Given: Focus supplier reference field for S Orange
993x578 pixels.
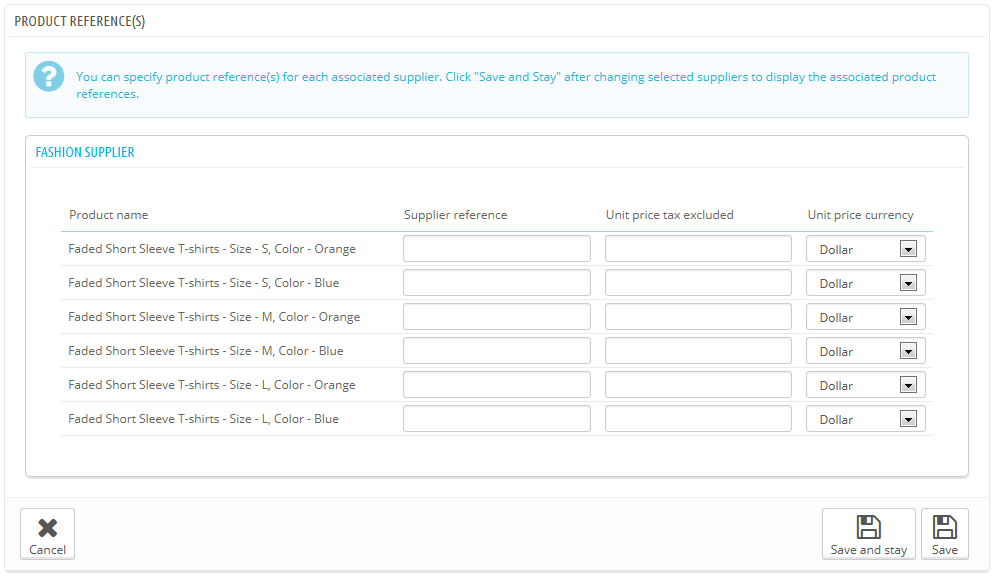Looking at the screenshot, I should [x=496, y=249].
